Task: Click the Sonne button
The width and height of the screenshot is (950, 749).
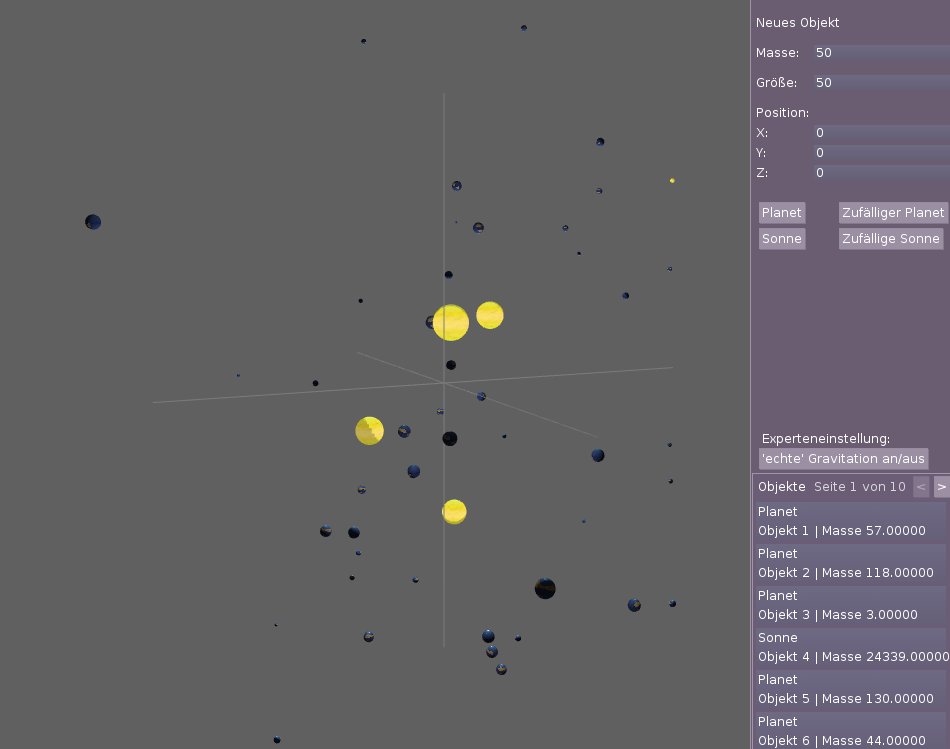Action: pyautogui.click(x=782, y=239)
